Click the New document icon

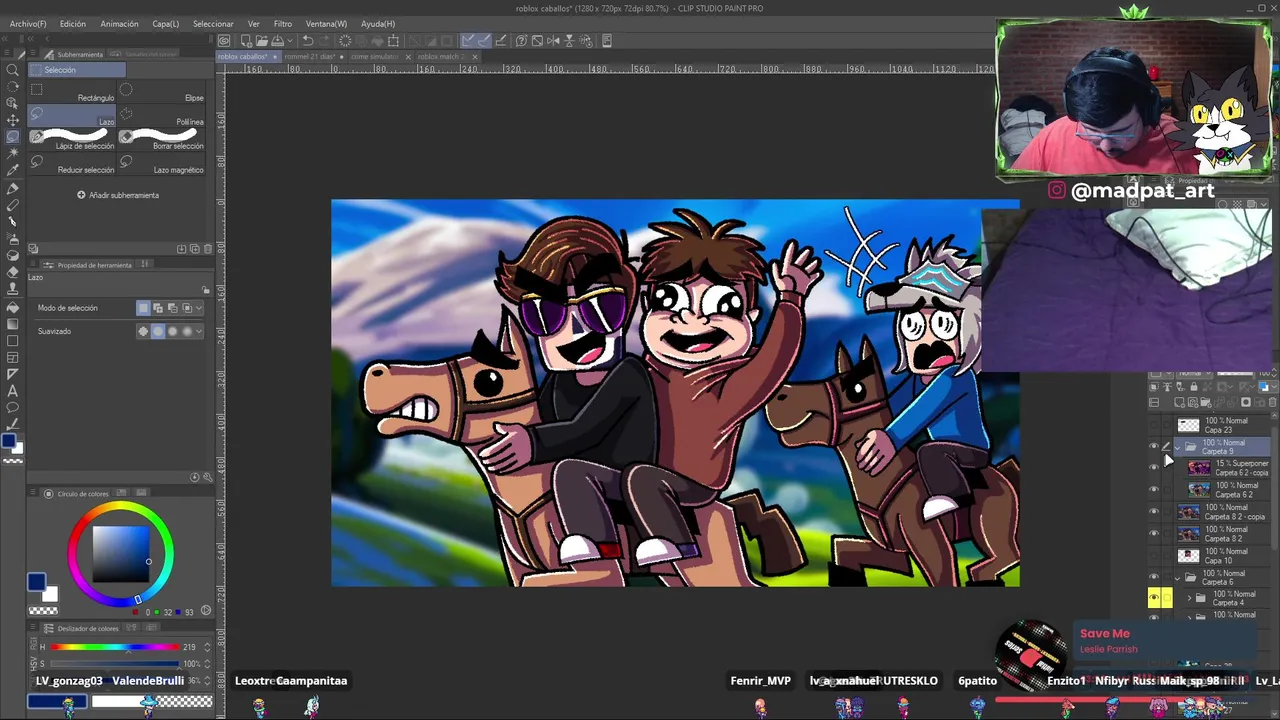point(244,41)
